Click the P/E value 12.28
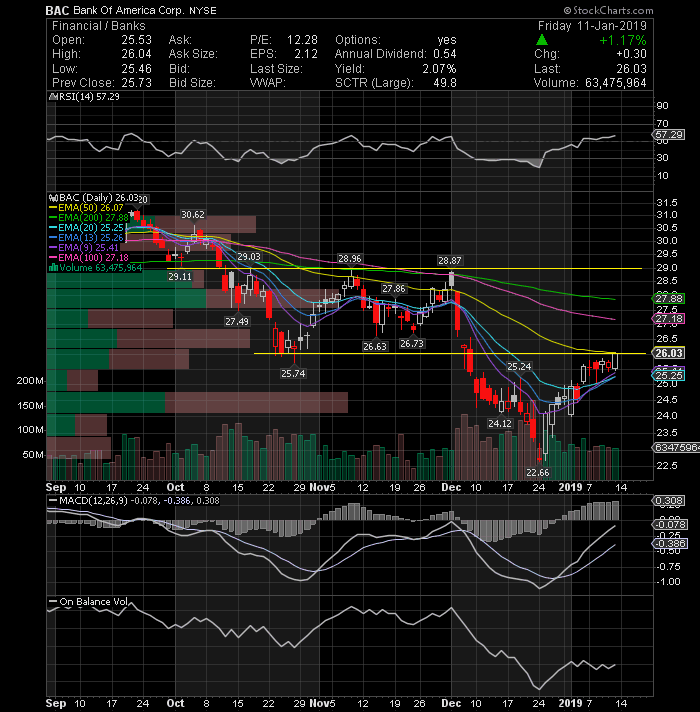 pyautogui.click(x=302, y=40)
